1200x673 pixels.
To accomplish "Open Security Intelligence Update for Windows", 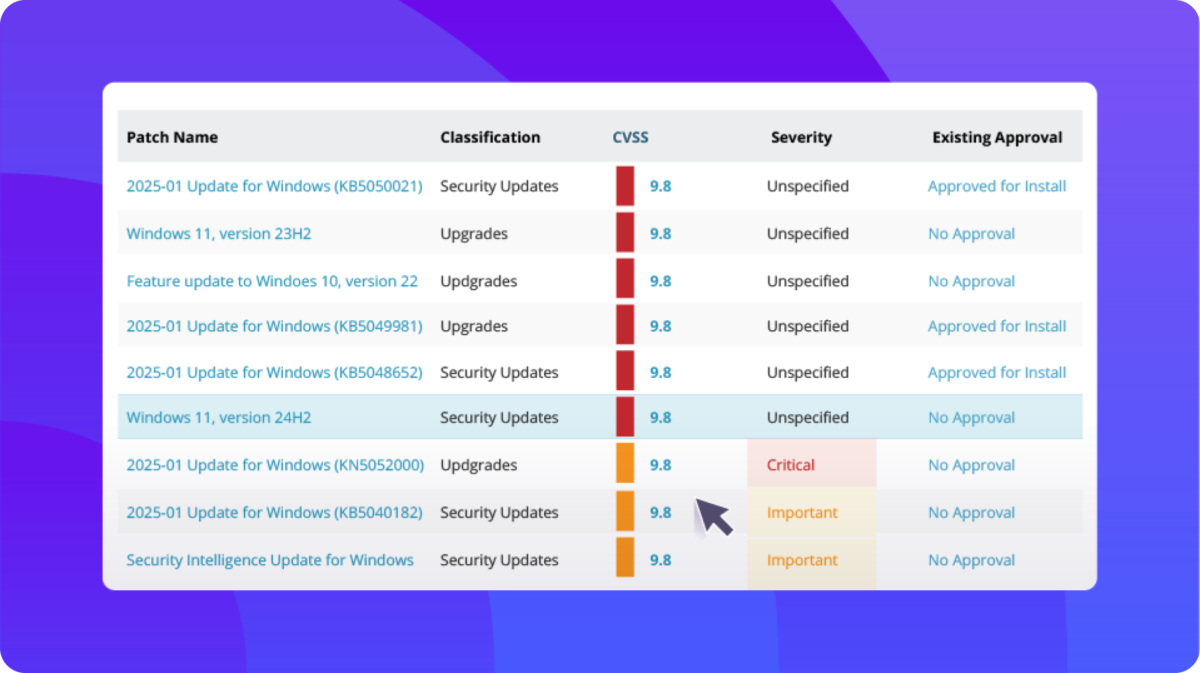I will 271,560.
